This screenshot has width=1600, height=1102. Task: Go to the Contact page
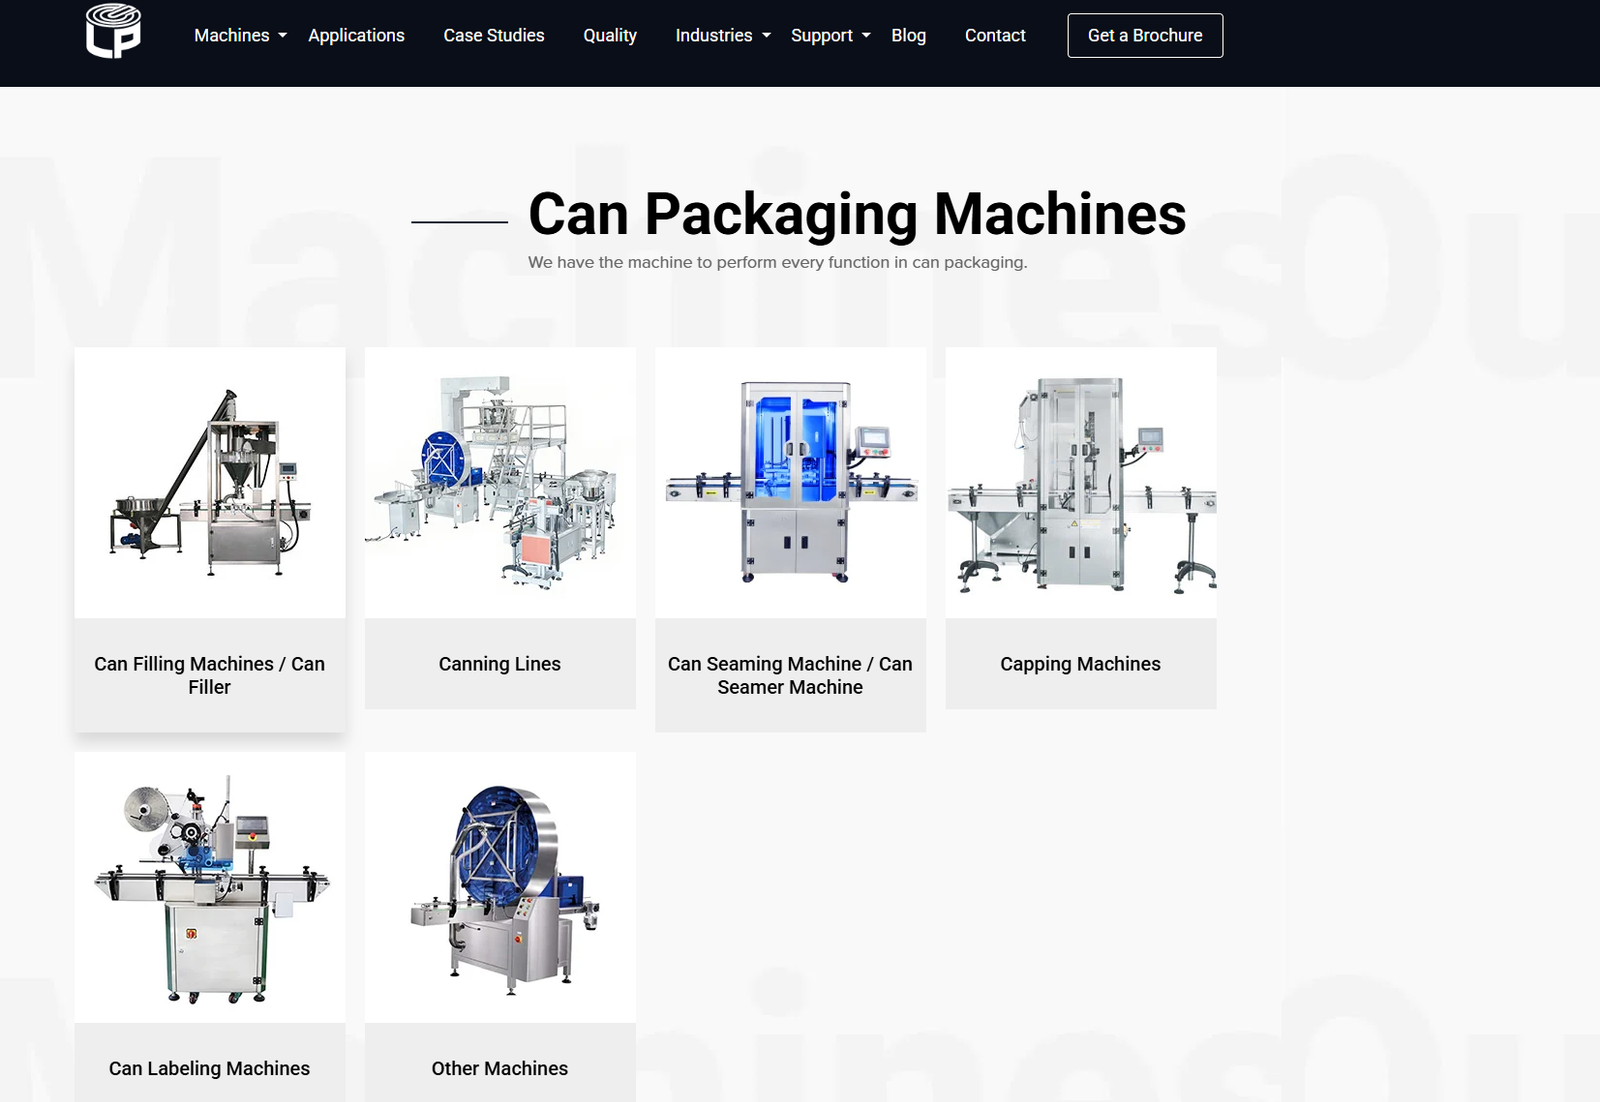(x=995, y=35)
